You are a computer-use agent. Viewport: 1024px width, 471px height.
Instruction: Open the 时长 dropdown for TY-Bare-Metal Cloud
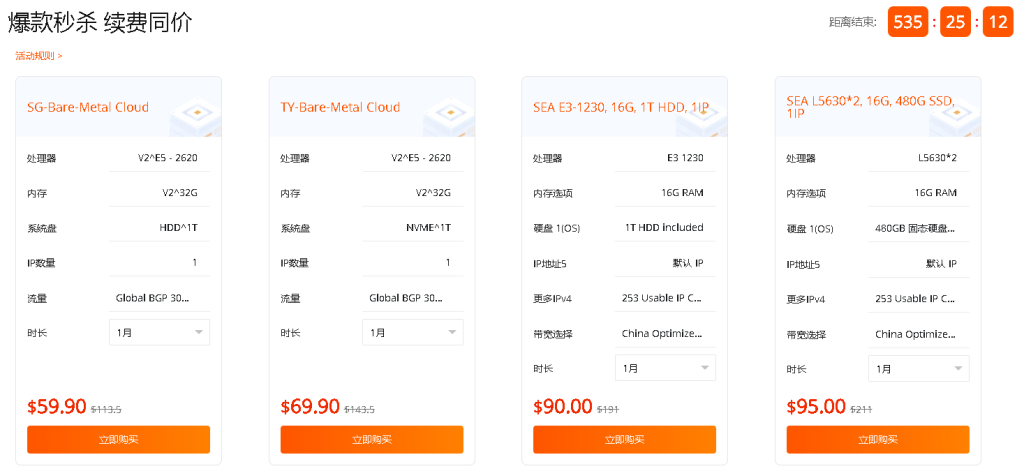coord(412,332)
